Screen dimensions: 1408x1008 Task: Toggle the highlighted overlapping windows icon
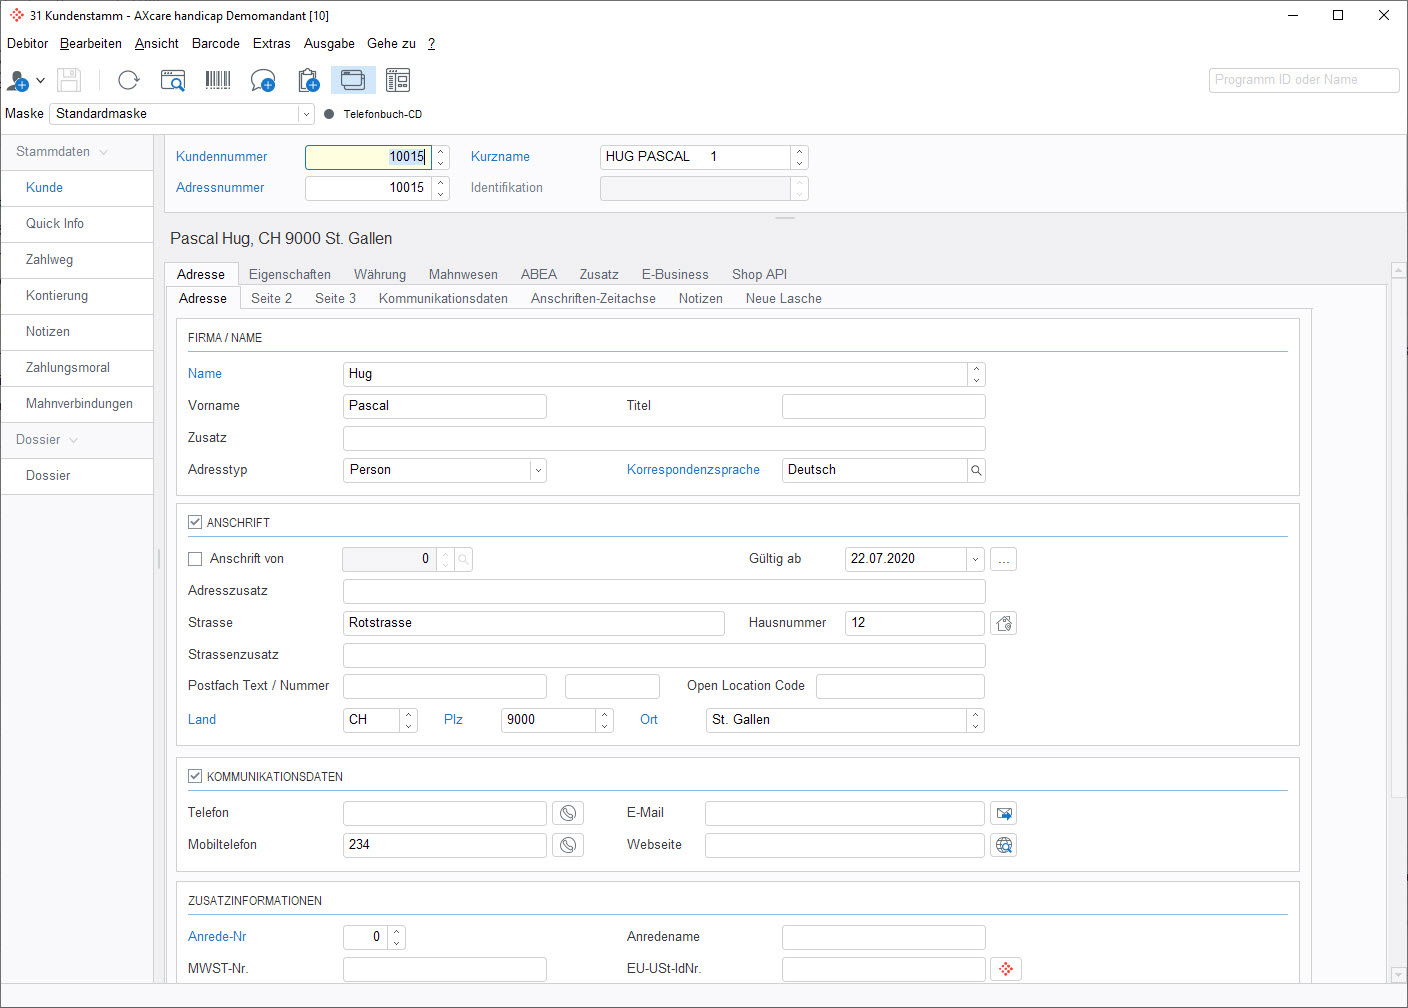[353, 80]
